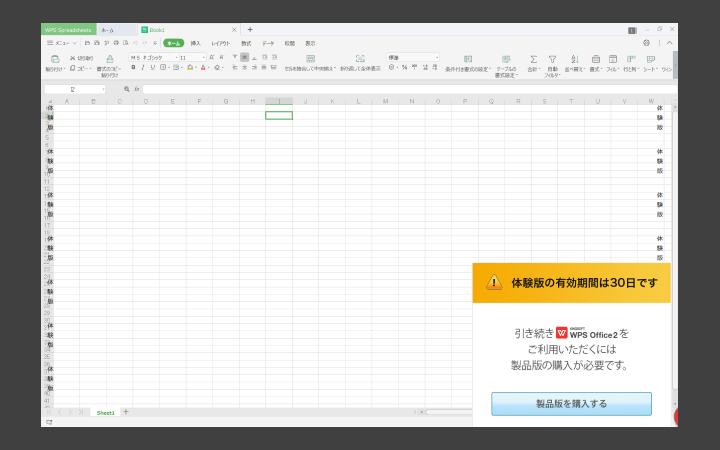
Task: Add a new document tab with plus
Action: click(250, 29)
